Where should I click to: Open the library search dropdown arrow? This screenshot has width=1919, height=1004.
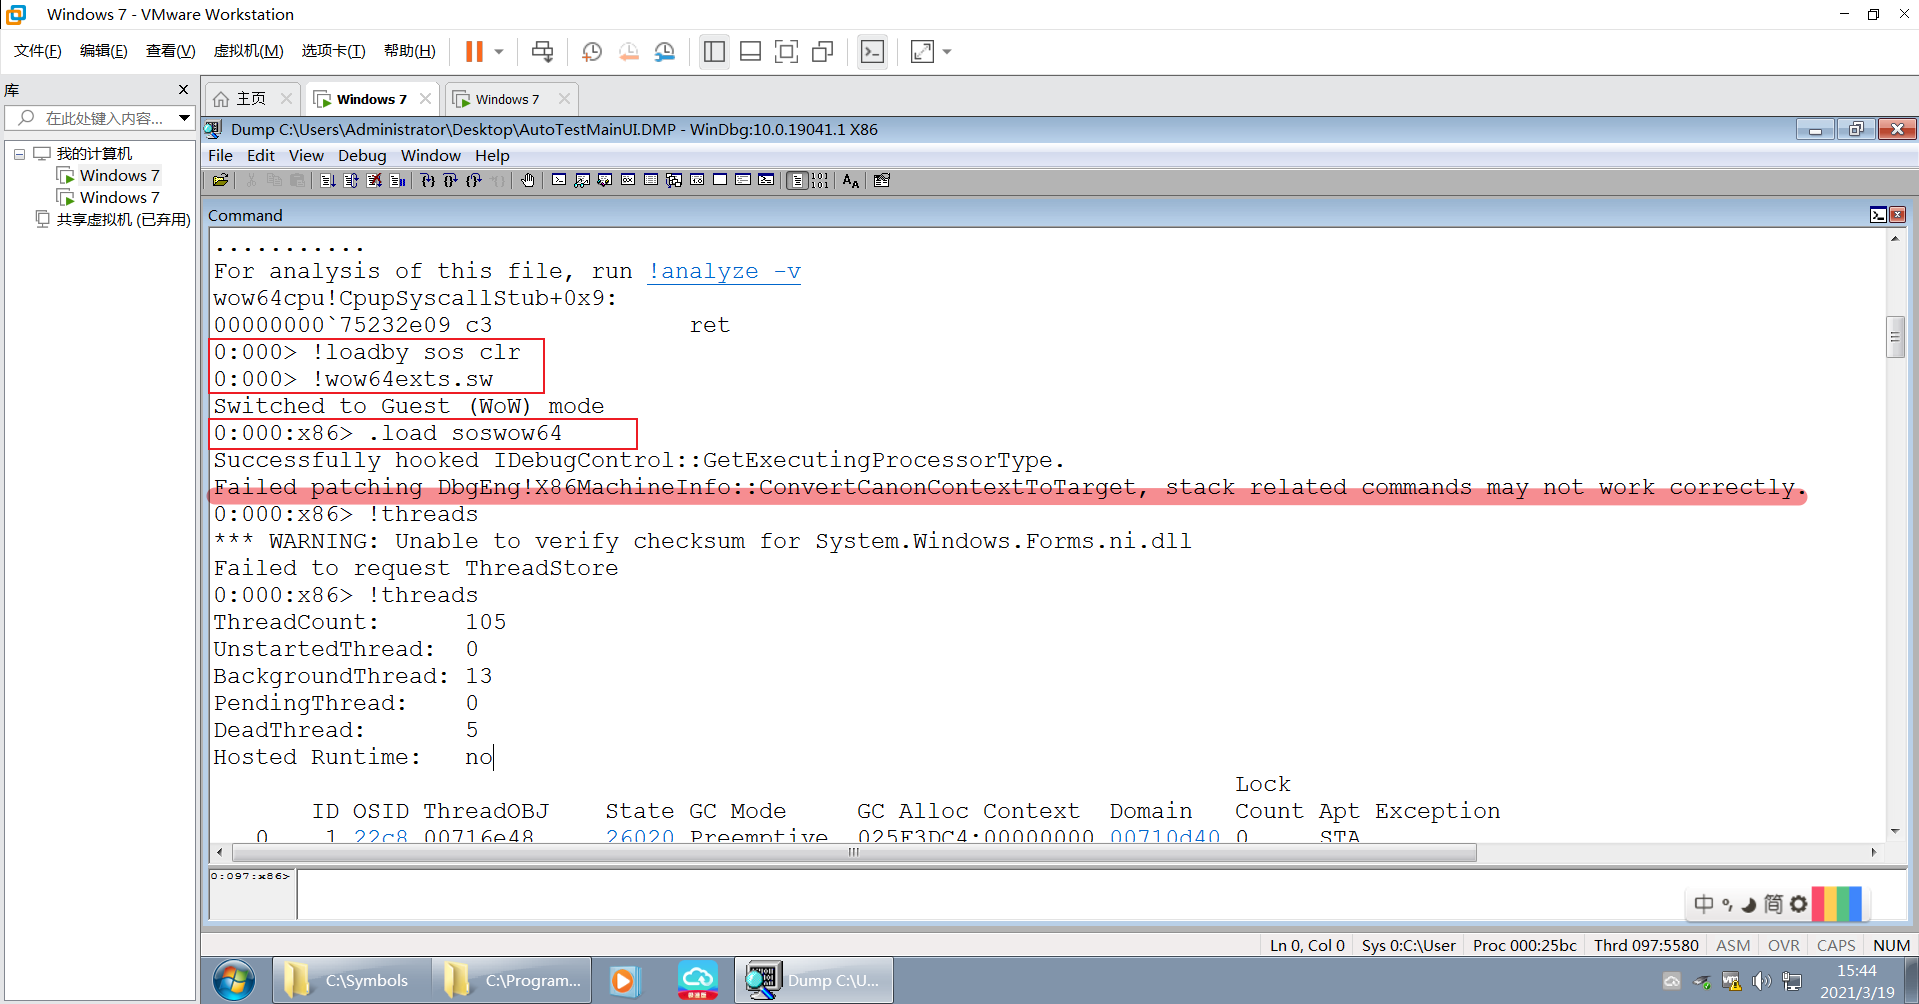click(x=184, y=118)
